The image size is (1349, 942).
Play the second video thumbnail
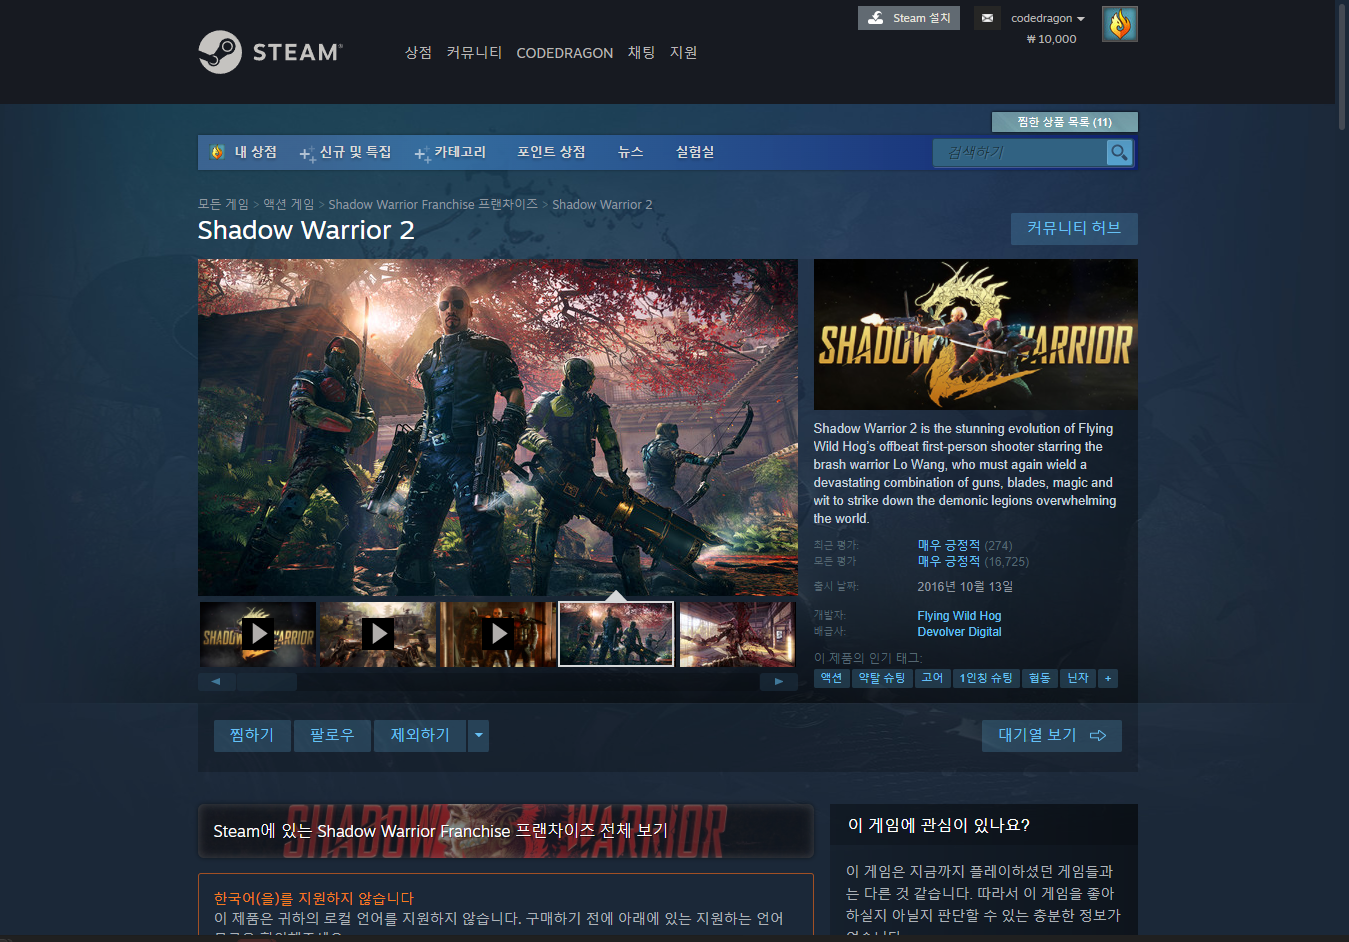(x=378, y=634)
